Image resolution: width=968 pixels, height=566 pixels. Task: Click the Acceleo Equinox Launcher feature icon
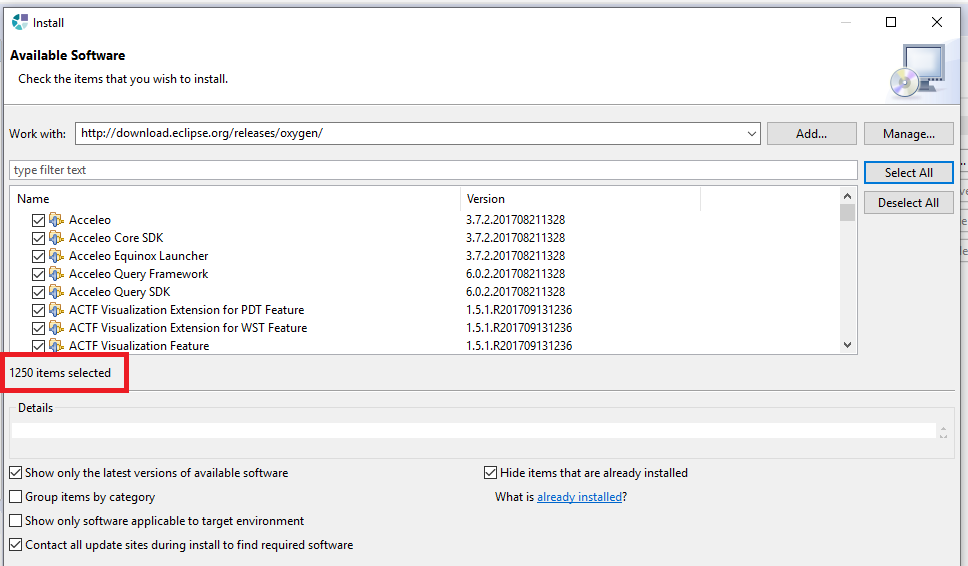click(56, 256)
